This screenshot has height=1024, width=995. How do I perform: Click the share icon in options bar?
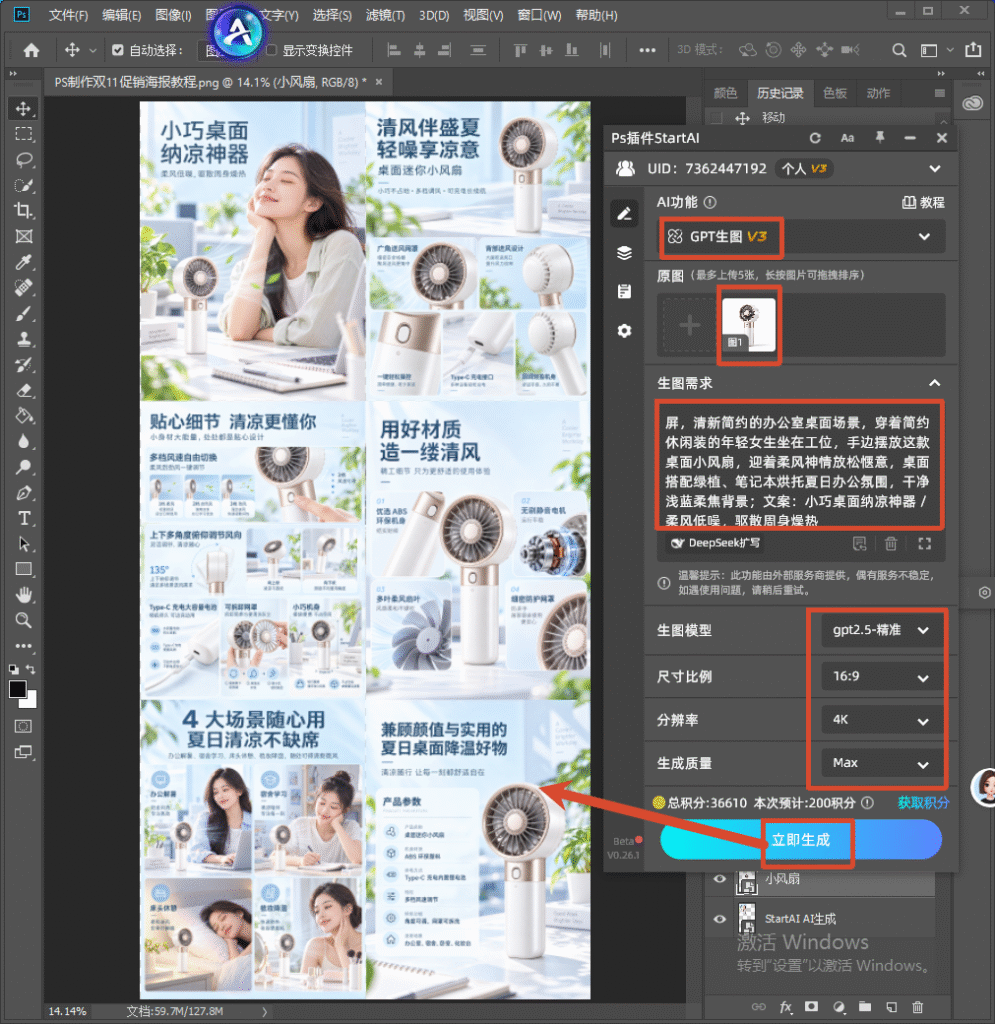973,50
